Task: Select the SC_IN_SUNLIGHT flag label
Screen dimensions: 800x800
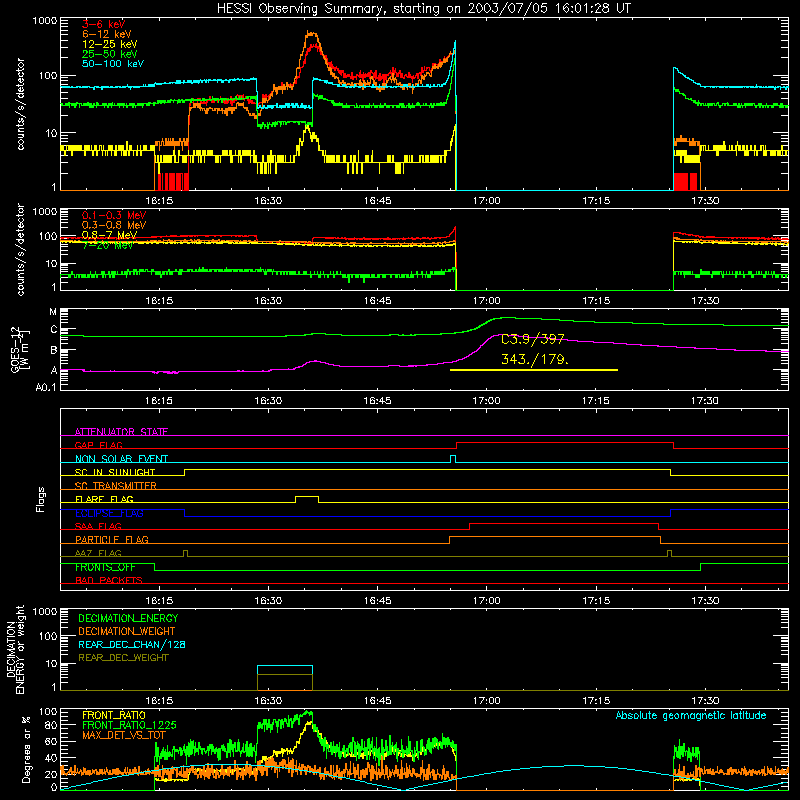Action: 115,472
